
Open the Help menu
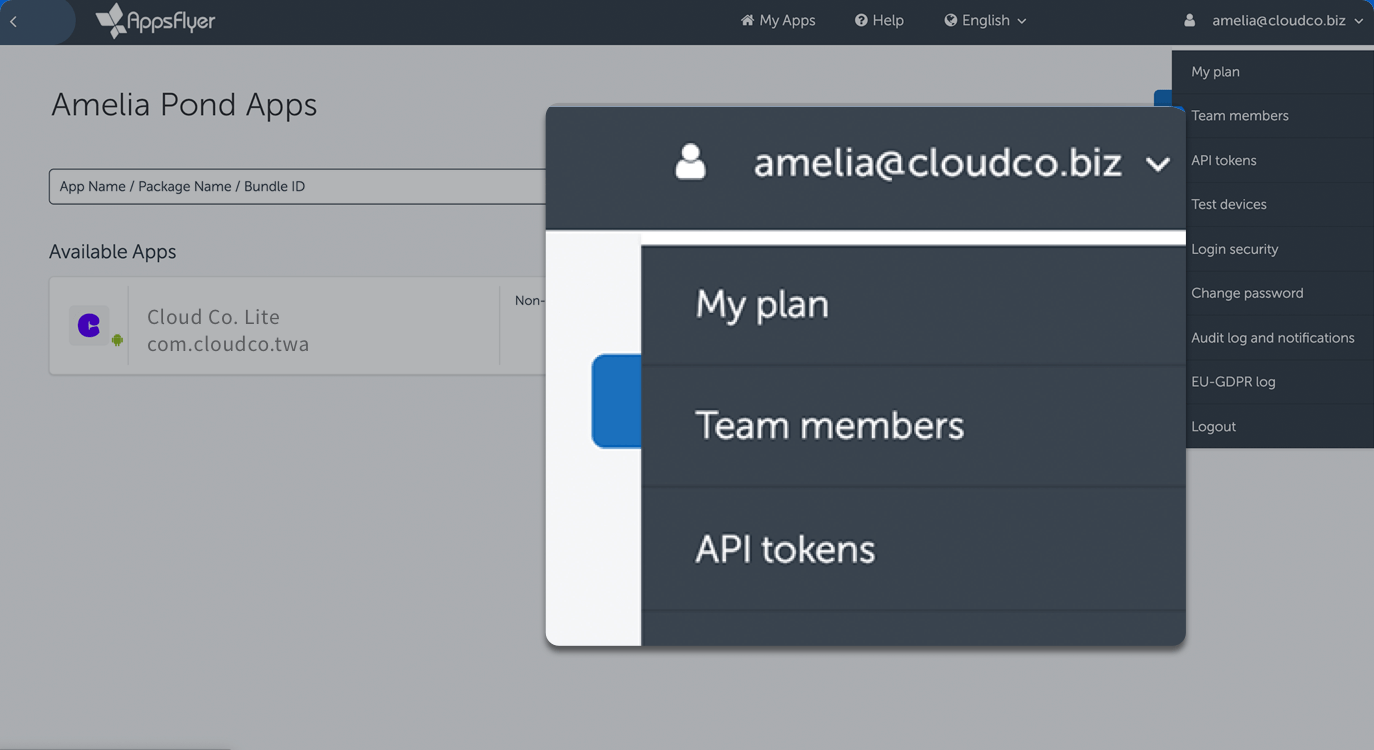coord(879,20)
